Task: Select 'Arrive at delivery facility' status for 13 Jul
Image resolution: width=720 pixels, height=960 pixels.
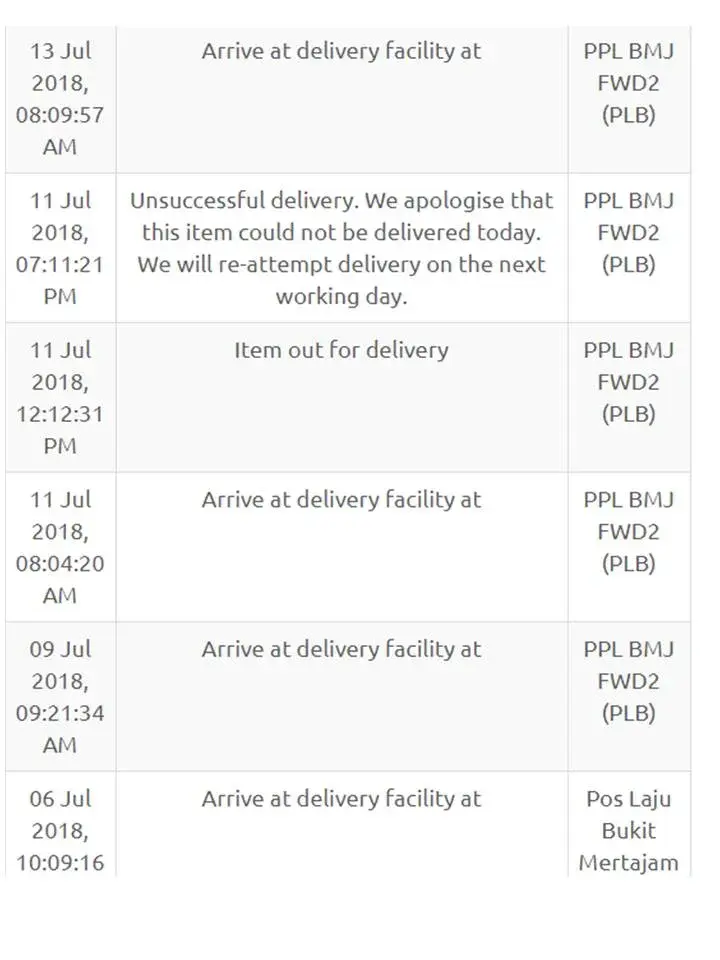Action: [341, 51]
